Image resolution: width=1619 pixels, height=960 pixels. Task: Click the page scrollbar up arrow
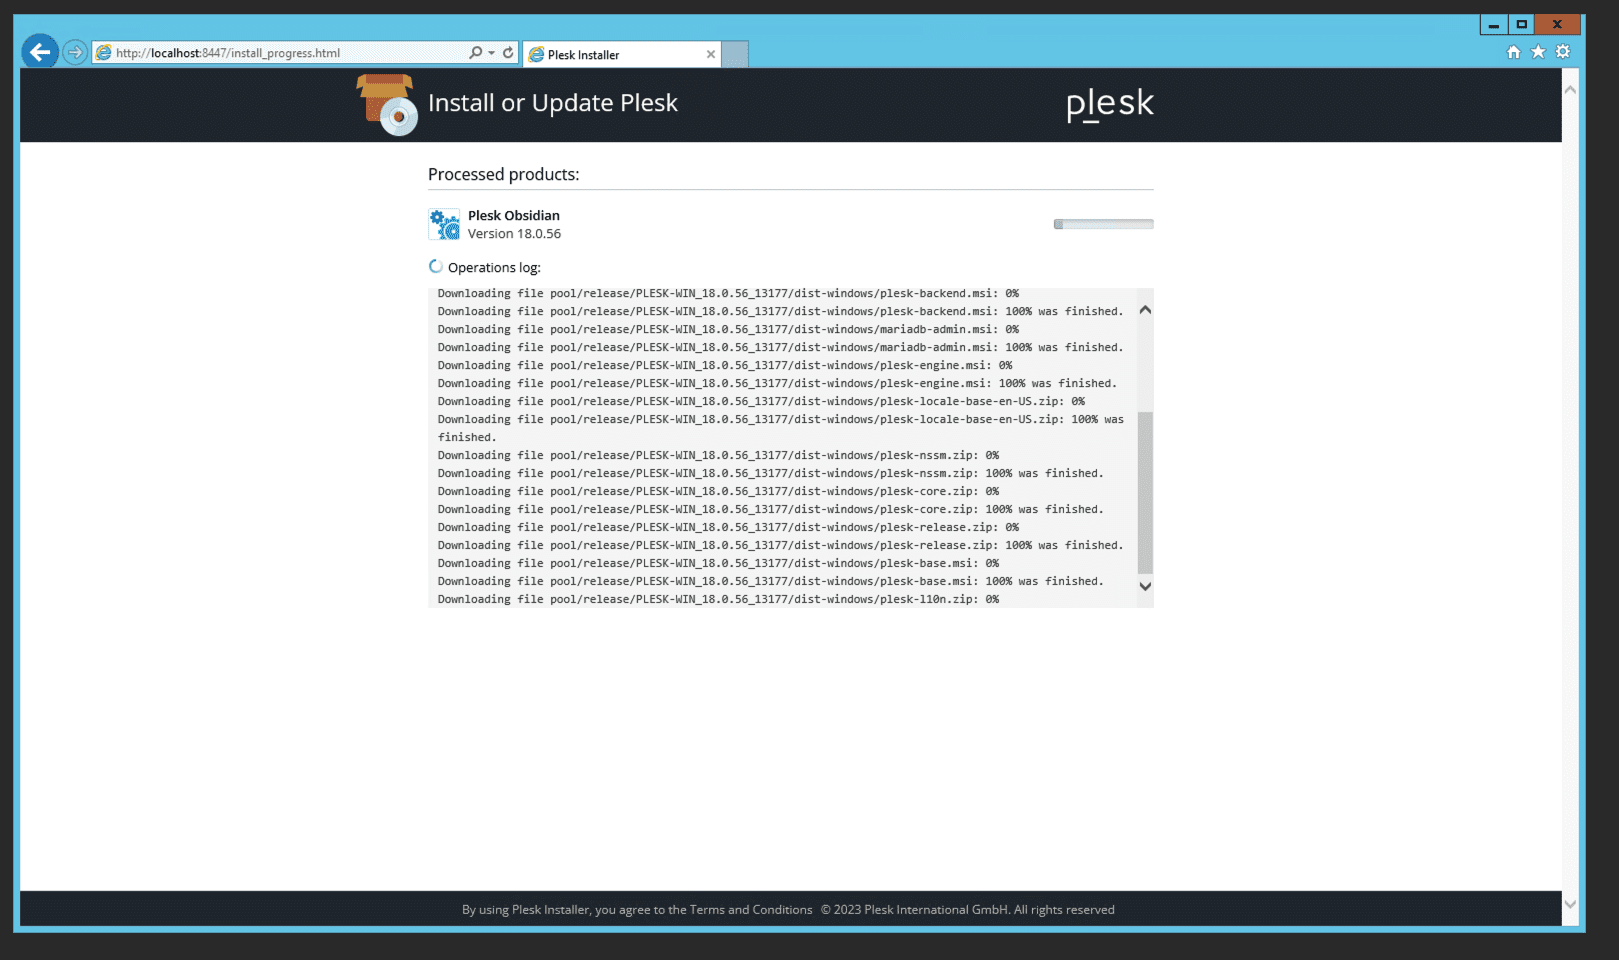1570,90
